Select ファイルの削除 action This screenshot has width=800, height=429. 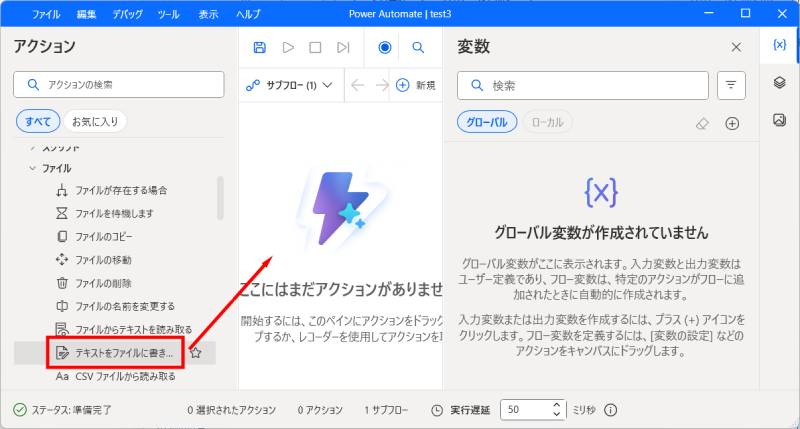tap(93, 283)
